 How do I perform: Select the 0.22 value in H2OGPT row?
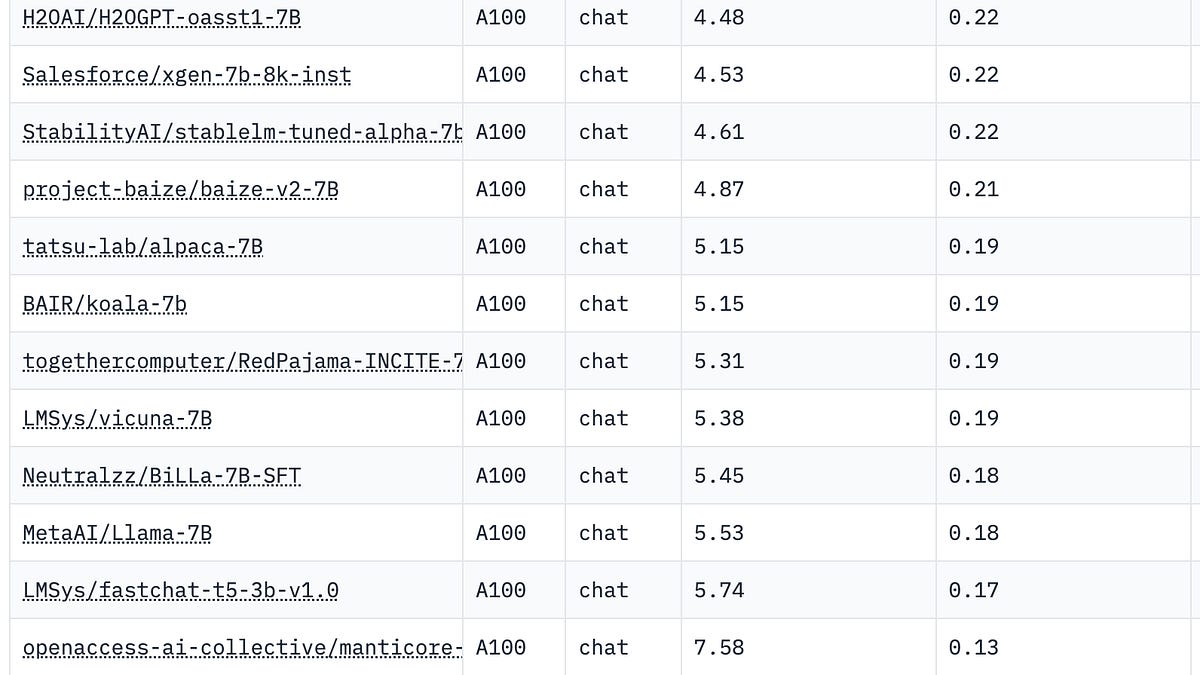click(973, 18)
